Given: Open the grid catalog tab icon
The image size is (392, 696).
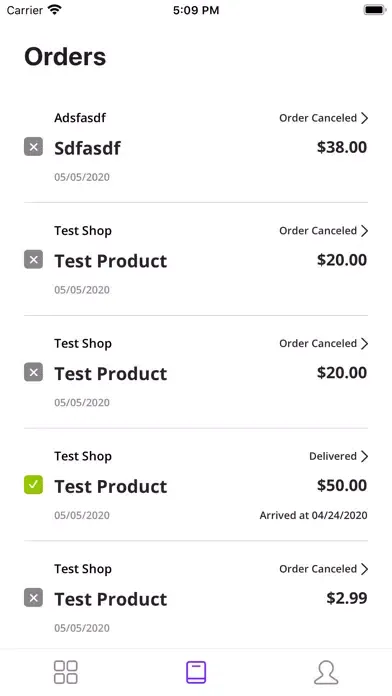Looking at the screenshot, I should coord(66,672).
